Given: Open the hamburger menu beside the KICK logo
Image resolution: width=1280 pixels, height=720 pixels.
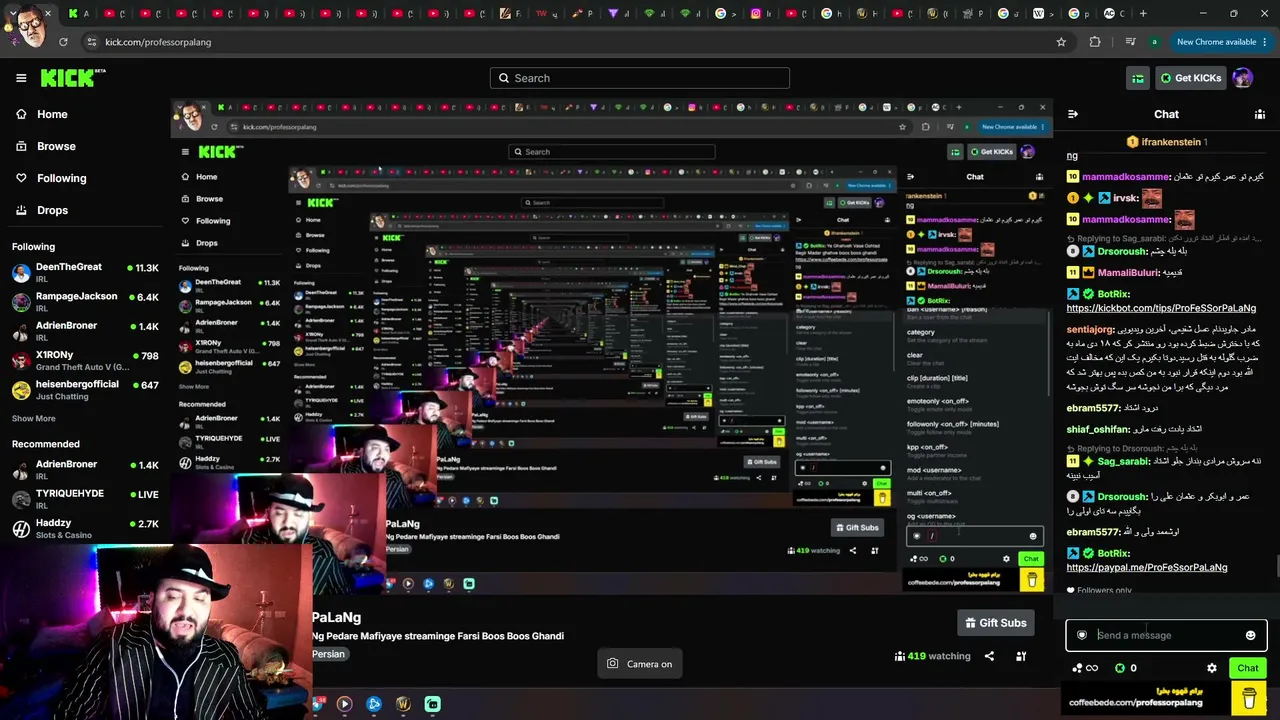Looking at the screenshot, I should click(21, 78).
